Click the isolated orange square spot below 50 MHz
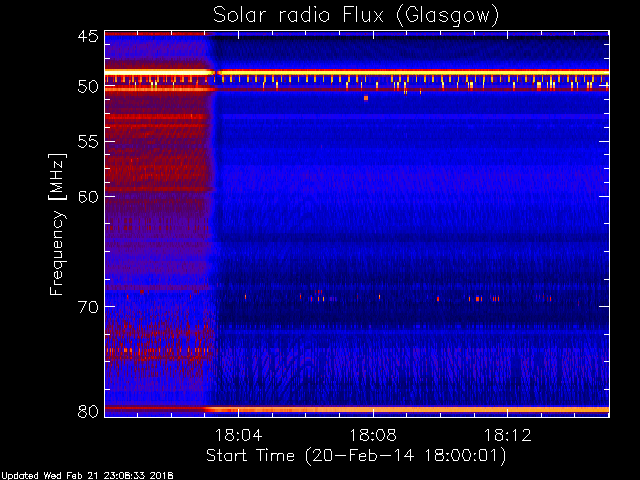The width and height of the screenshot is (640, 480). click(366, 98)
